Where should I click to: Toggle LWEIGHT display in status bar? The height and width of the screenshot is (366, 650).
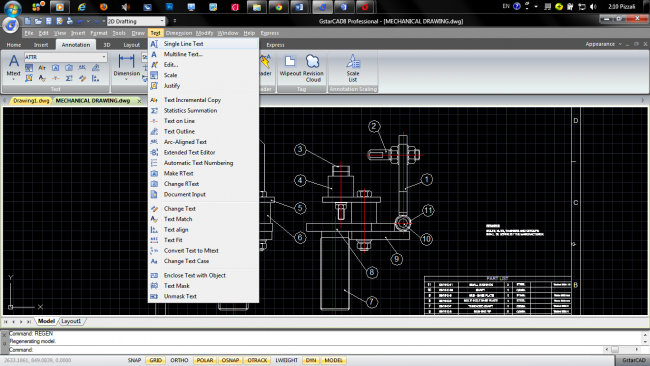[x=286, y=360]
